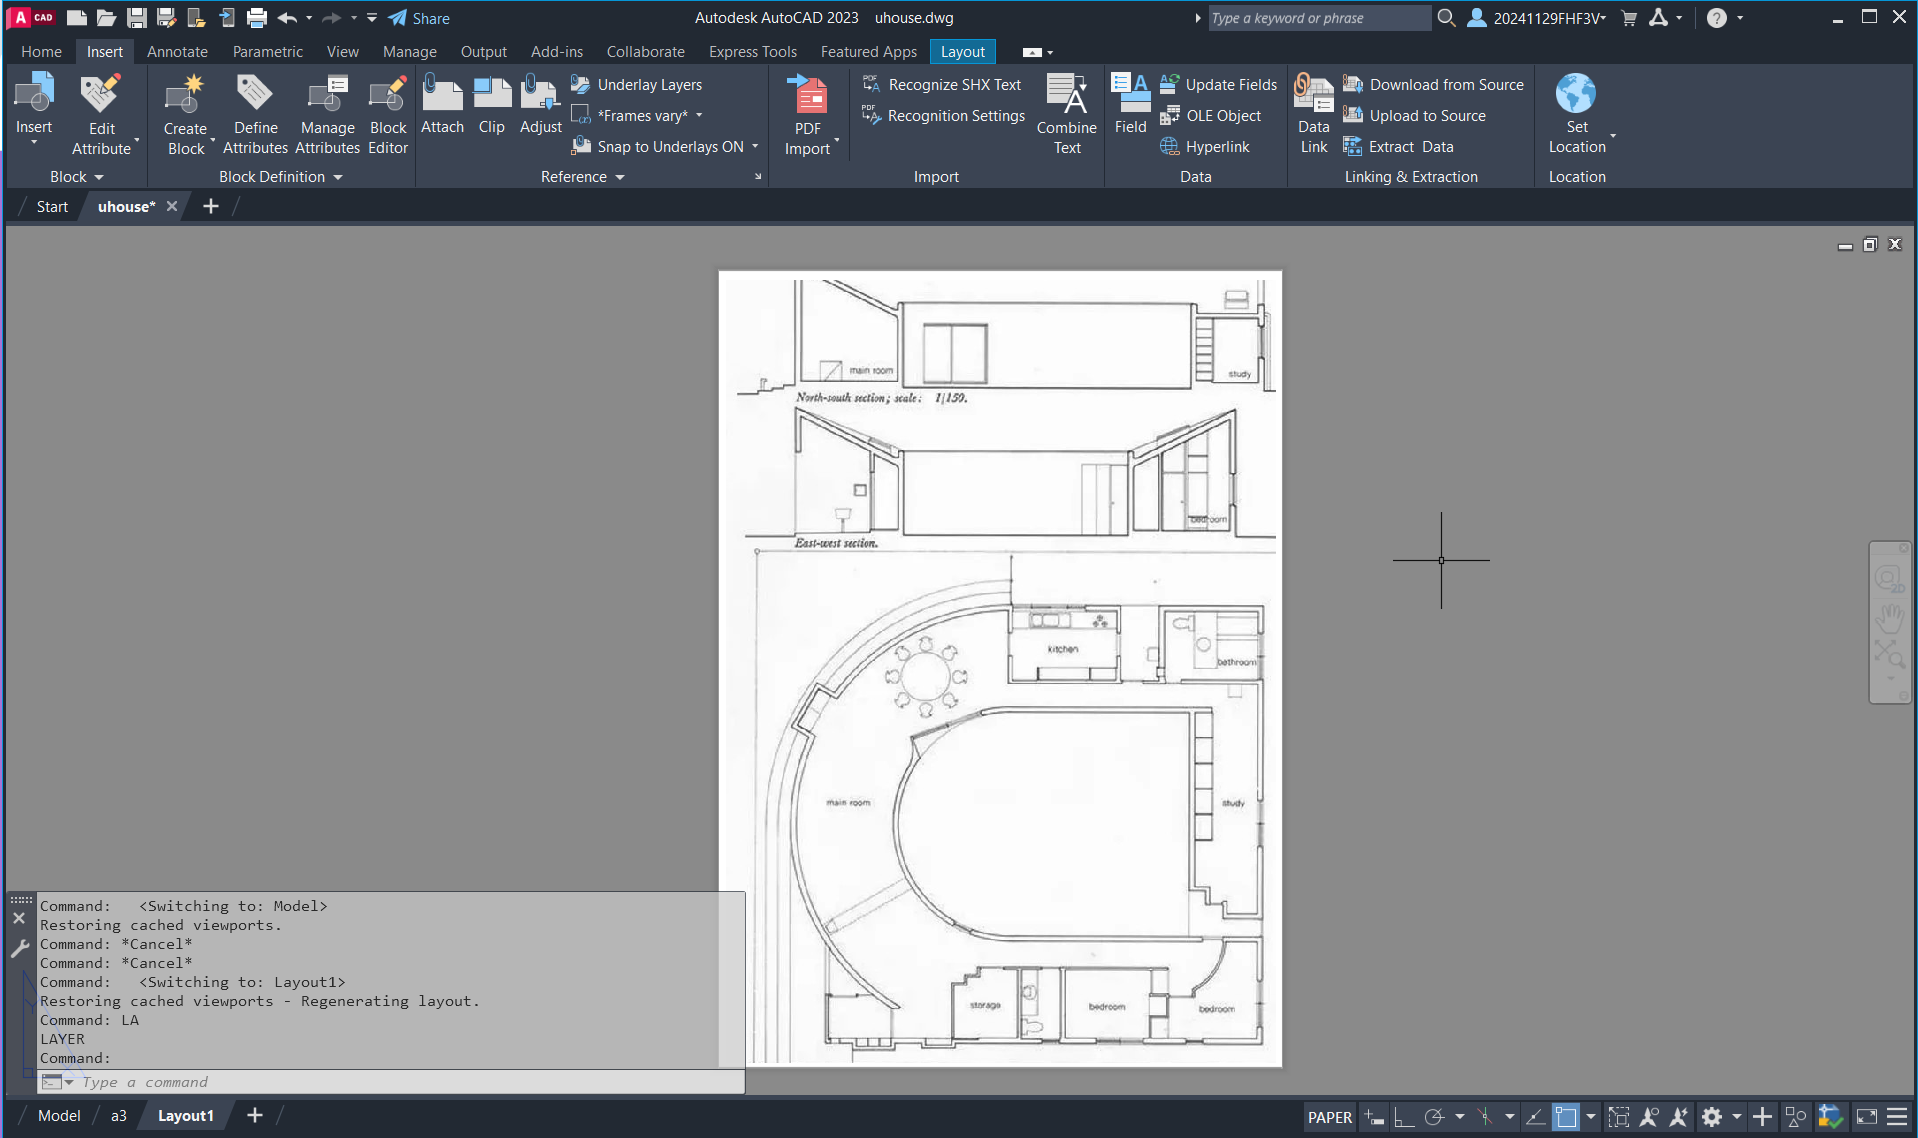Screen dimensions: 1918x1138
Task: Click the search magnifier icon
Action: coord(1446,18)
